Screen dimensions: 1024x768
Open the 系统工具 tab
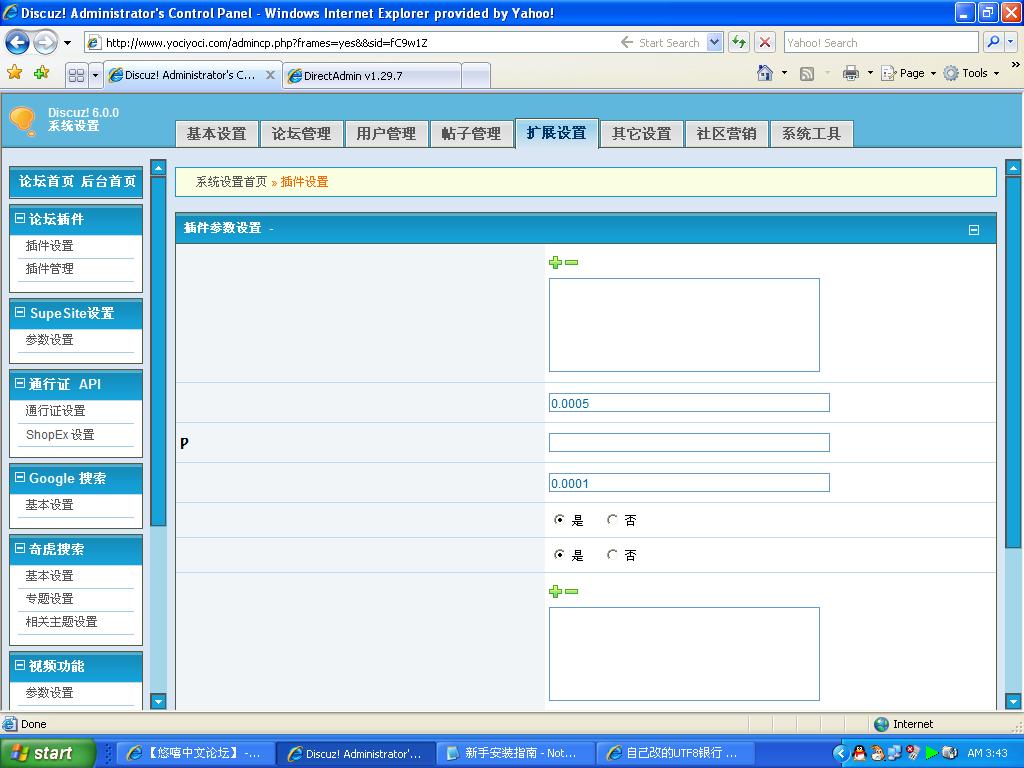tap(811, 134)
